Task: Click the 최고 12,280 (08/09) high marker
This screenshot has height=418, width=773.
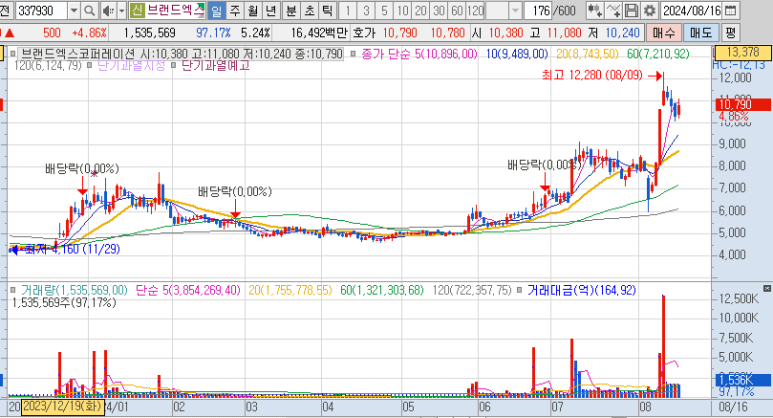Action: pos(601,75)
